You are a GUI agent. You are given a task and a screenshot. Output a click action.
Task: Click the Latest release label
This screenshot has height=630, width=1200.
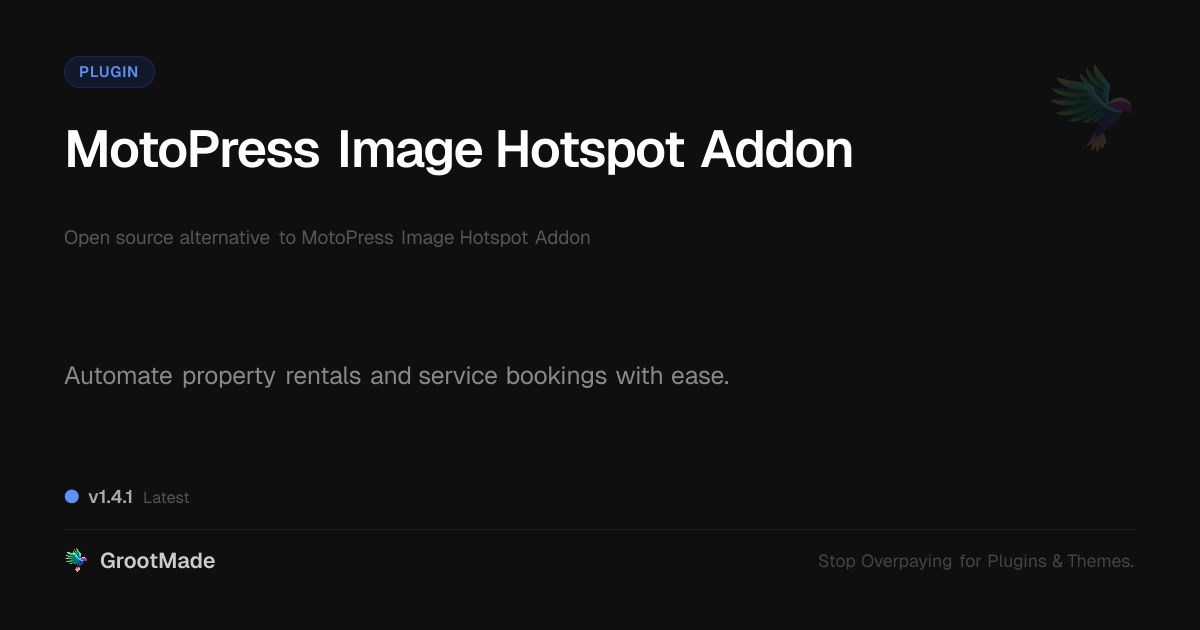click(166, 497)
